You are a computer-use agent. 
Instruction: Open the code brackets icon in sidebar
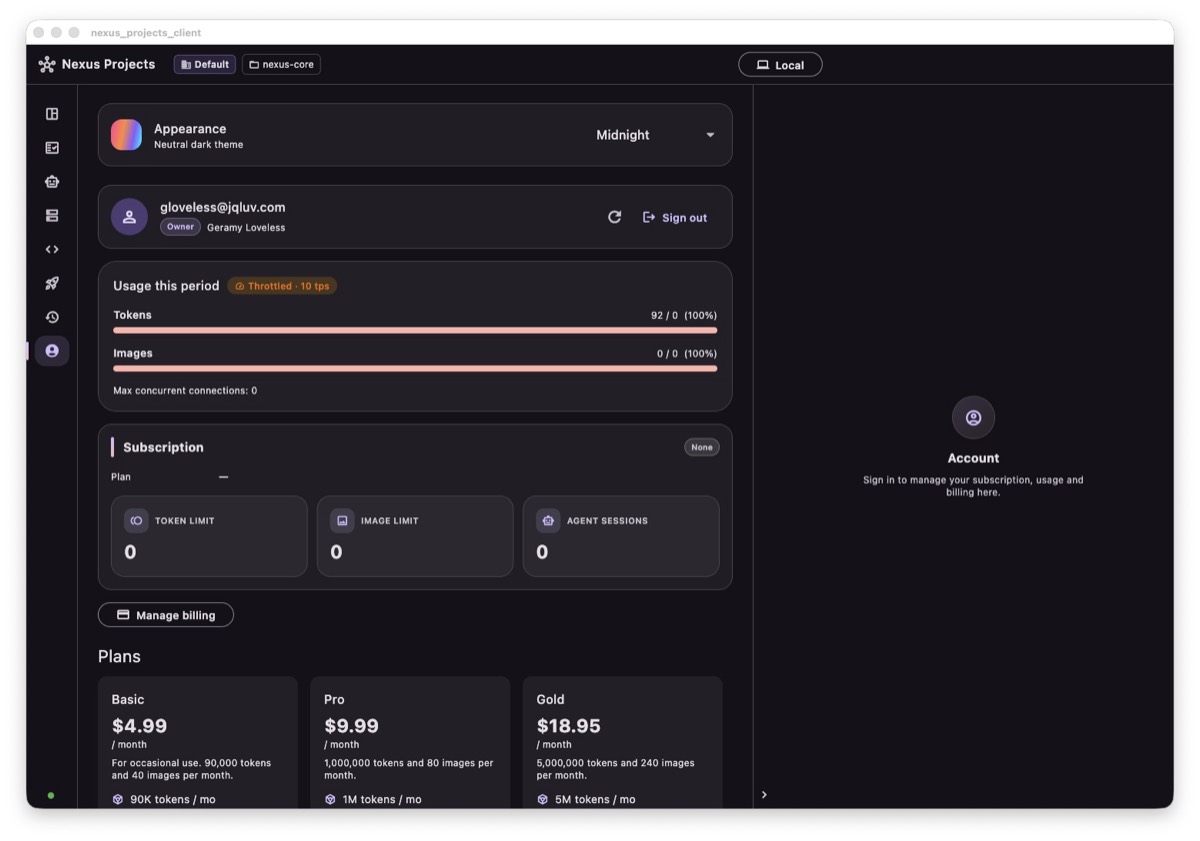52,250
